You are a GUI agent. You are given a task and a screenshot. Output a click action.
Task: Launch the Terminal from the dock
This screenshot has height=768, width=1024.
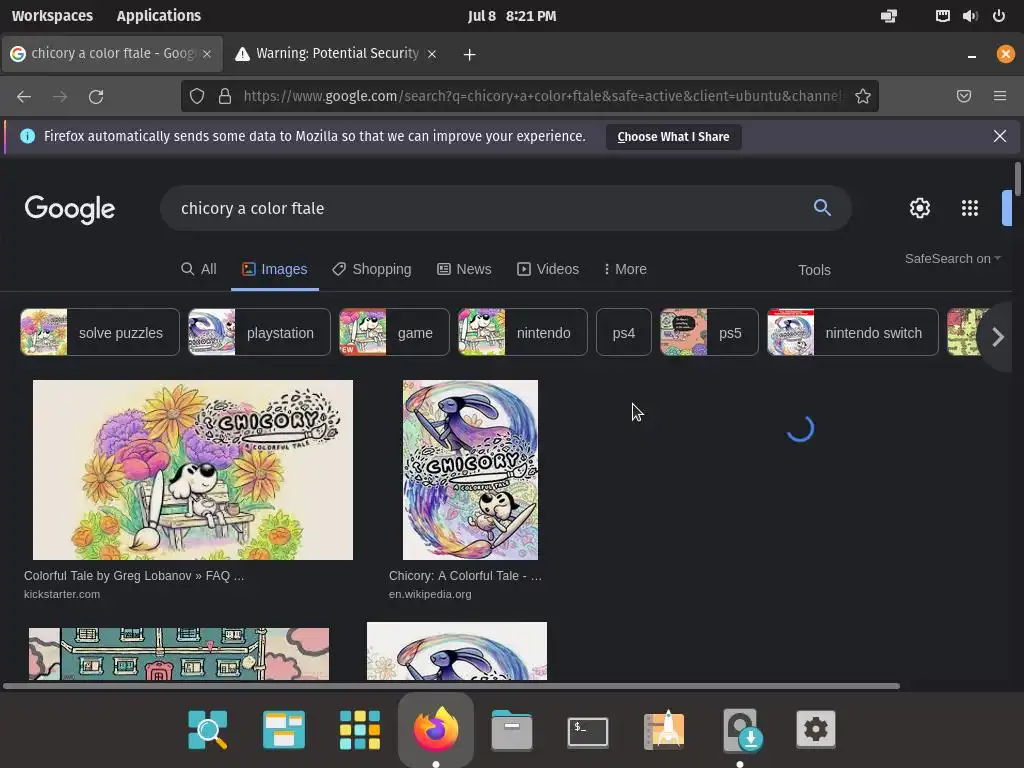tap(588, 731)
